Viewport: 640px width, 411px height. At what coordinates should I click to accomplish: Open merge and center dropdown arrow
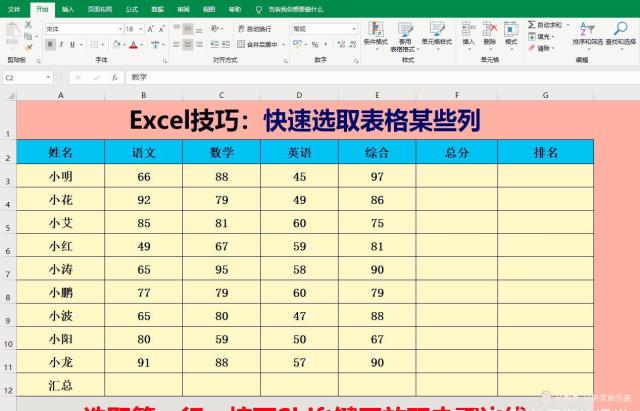tap(284, 44)
